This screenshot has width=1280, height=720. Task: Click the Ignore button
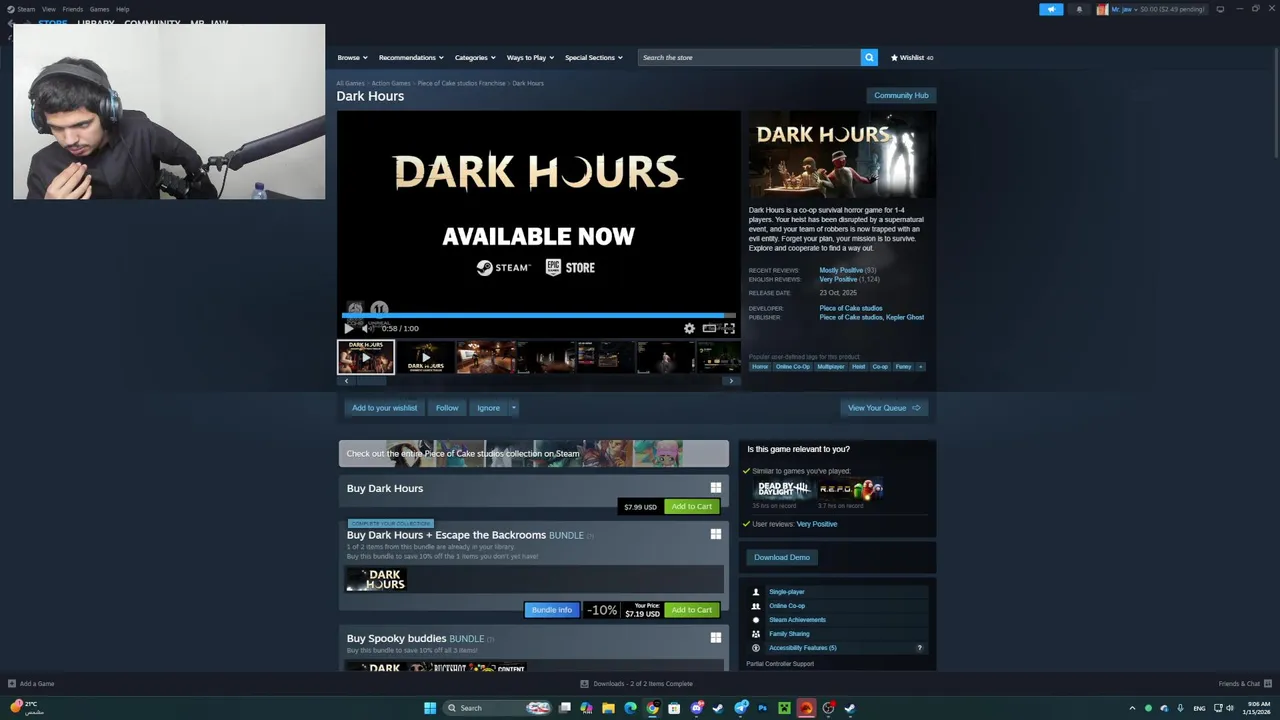tap(488, 407)
